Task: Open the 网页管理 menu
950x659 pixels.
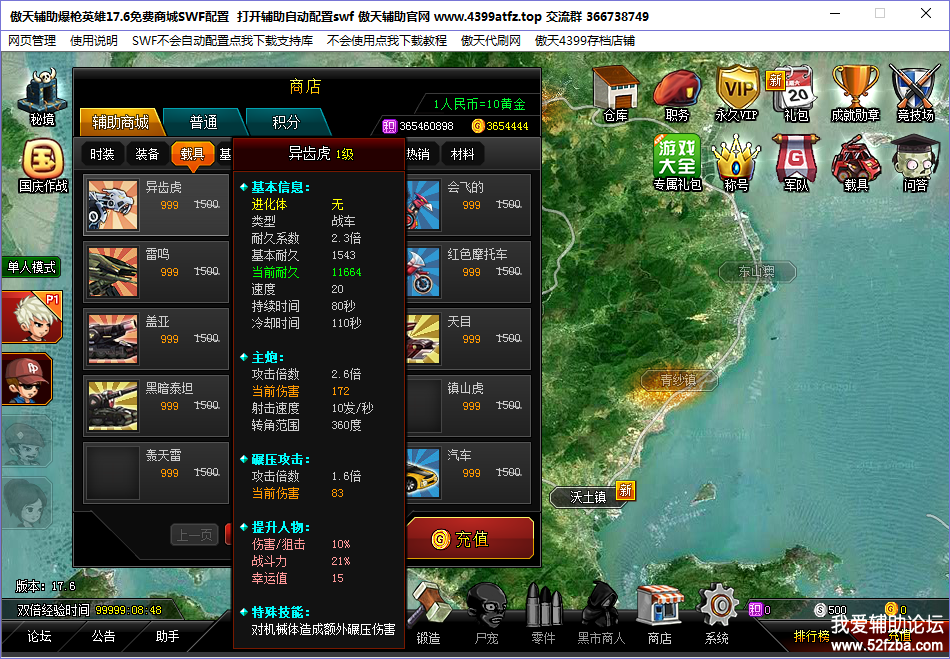Action: 32,41
